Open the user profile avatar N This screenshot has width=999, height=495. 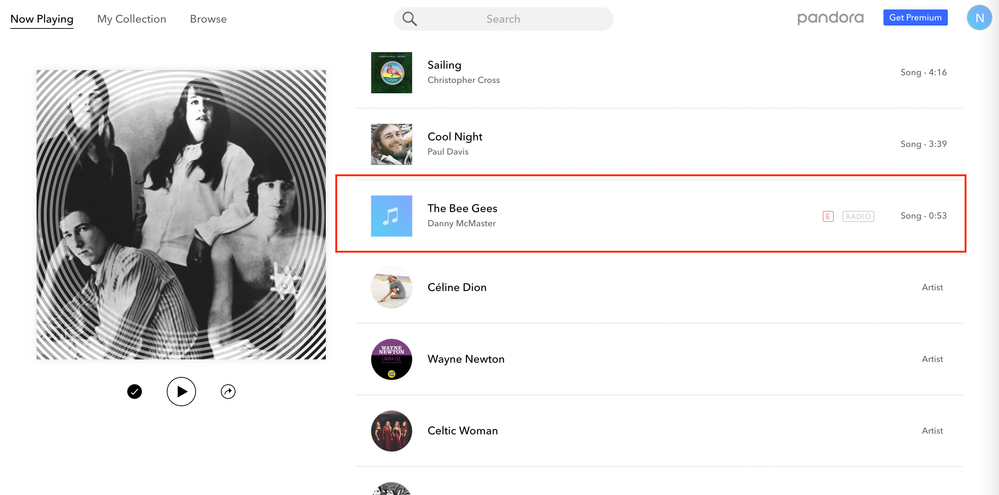coord(978,17)
